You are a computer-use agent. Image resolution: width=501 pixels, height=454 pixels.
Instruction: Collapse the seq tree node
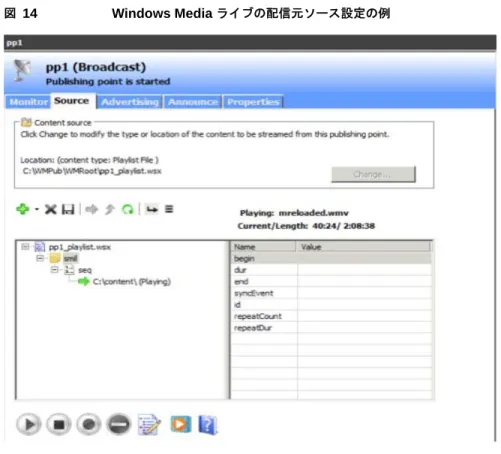coord(55,270)
